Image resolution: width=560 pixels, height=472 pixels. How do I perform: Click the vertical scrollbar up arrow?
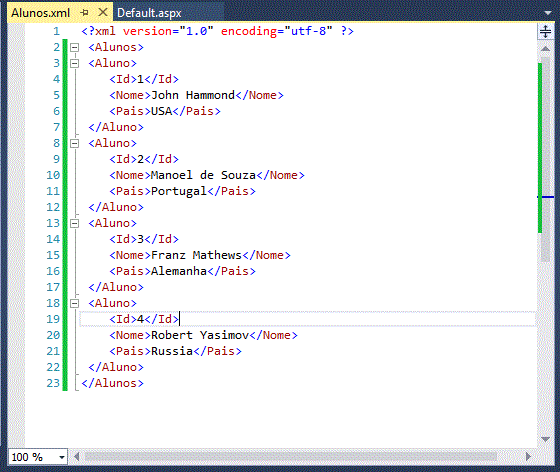[x=545, y=49]
